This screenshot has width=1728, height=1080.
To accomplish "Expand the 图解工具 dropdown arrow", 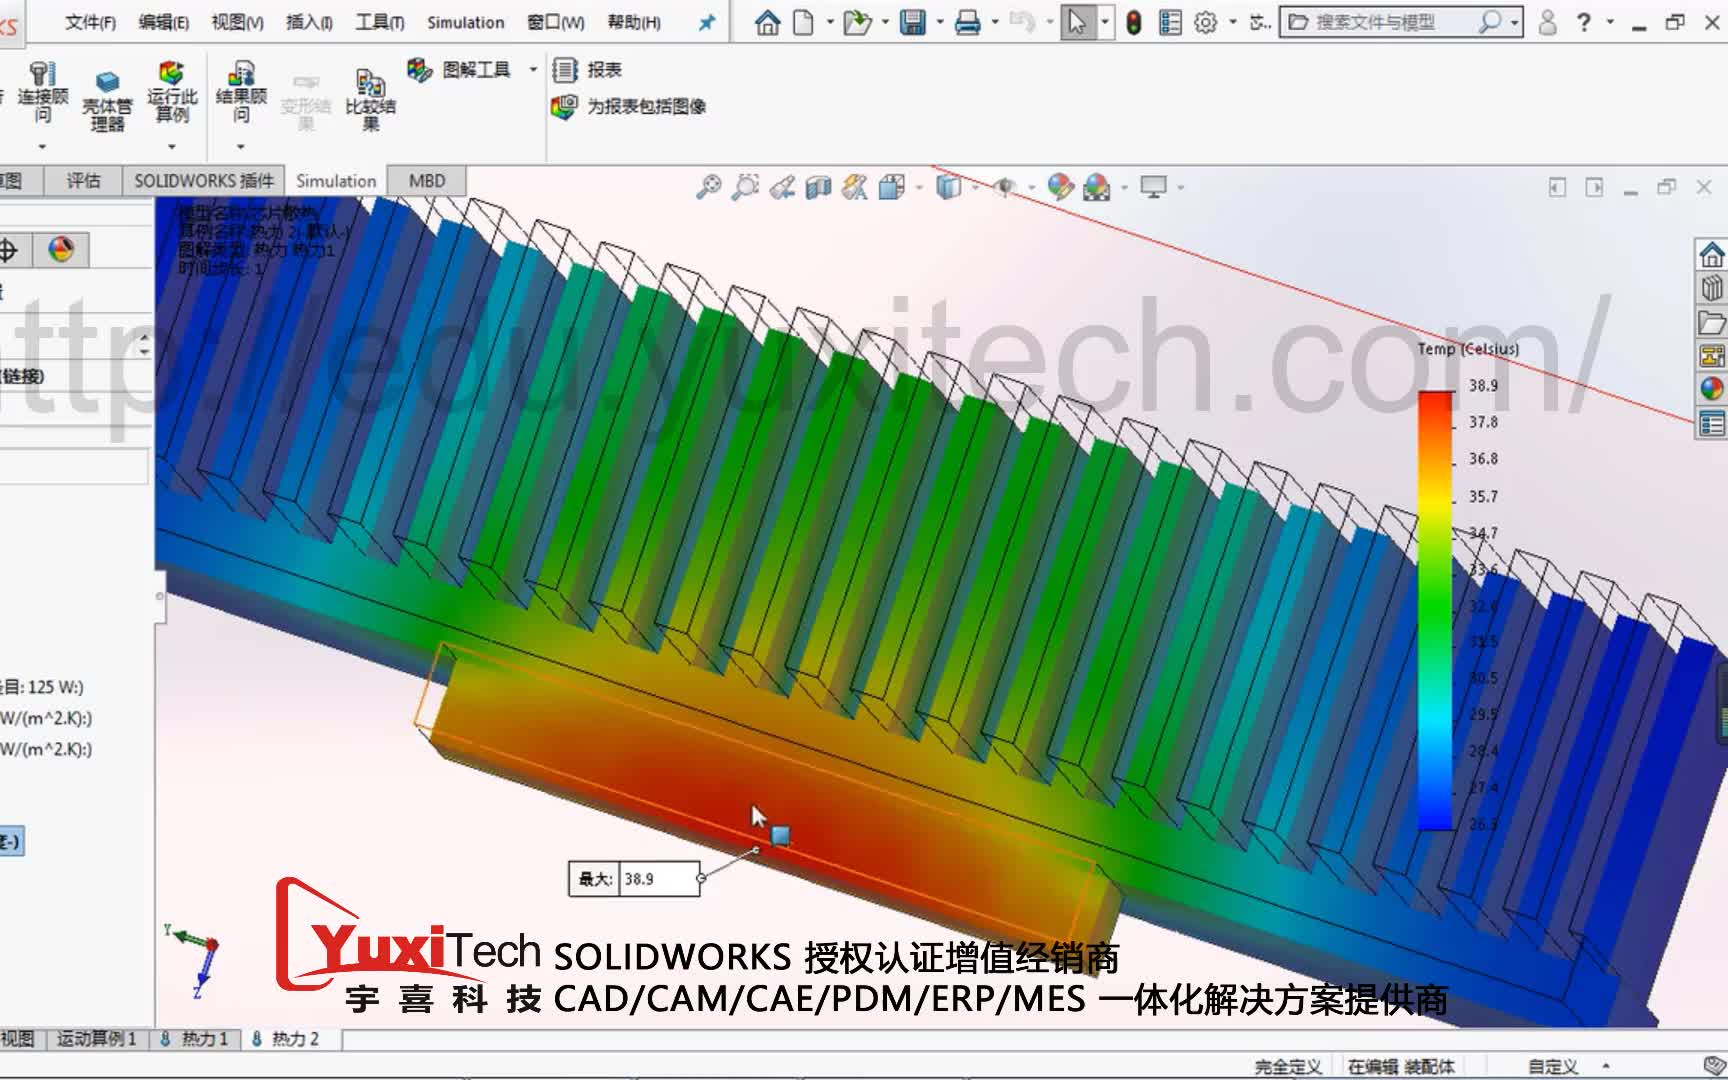I will pyautogui.click(x=531, y=68).
